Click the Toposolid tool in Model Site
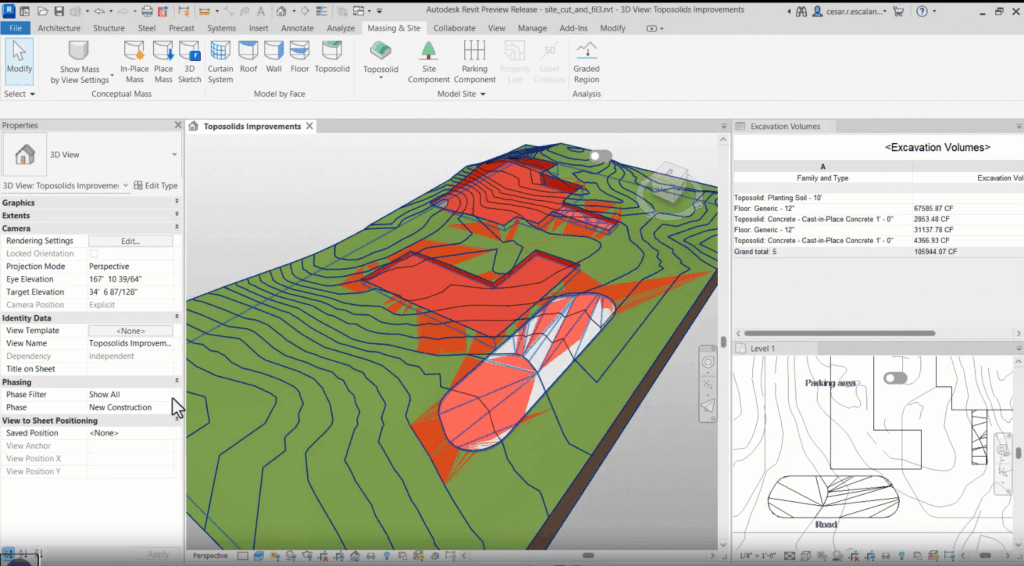This screenshot has width=1024, height=566. pos(381,55)
